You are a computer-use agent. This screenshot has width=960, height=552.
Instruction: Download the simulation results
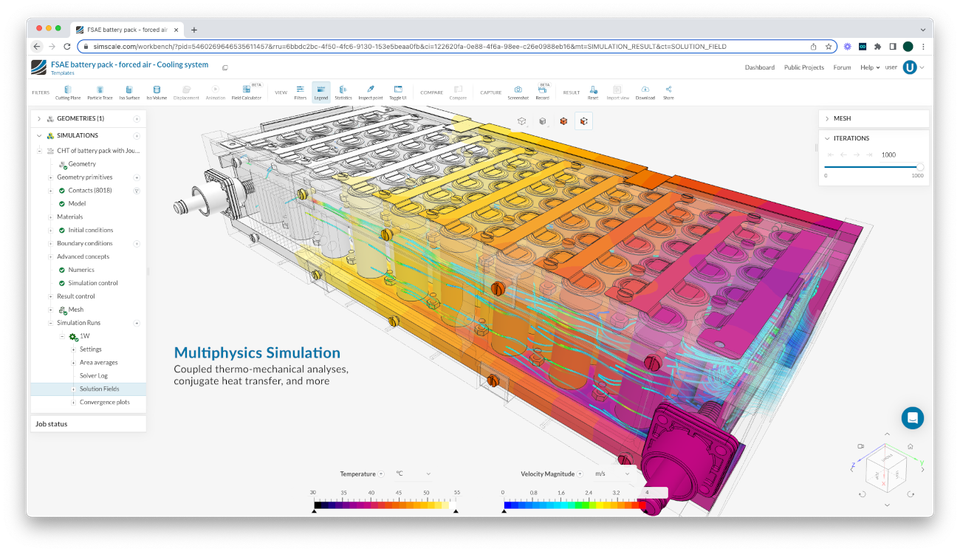click(x=645, y=92)
